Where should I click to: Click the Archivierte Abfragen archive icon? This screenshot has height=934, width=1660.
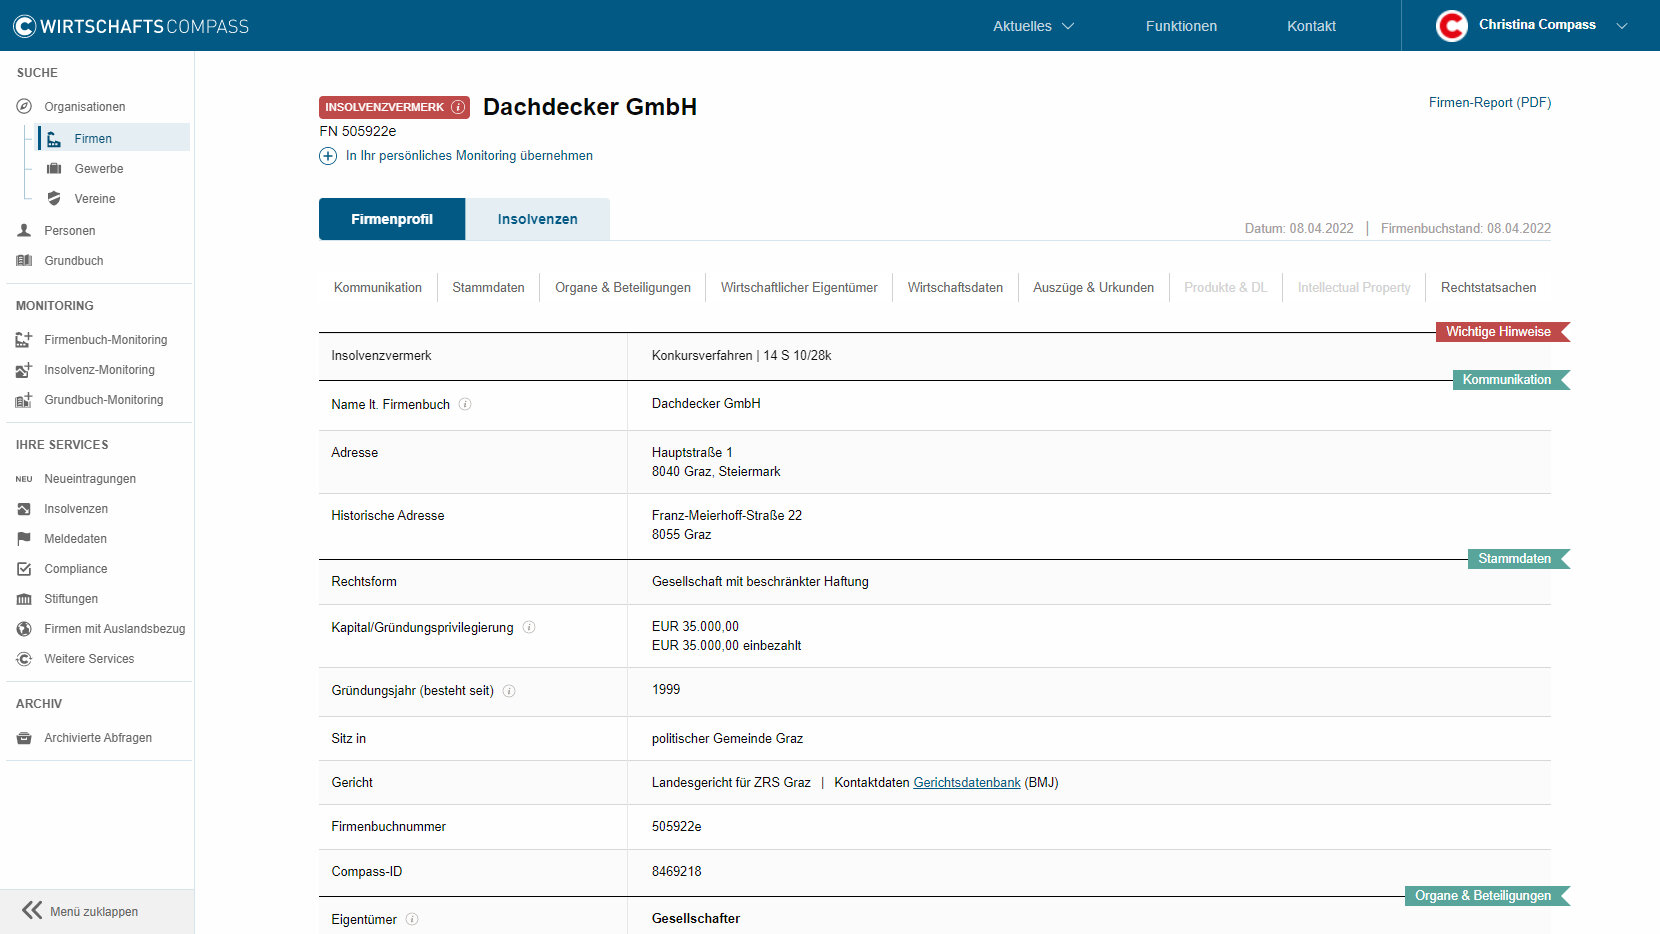24,738
